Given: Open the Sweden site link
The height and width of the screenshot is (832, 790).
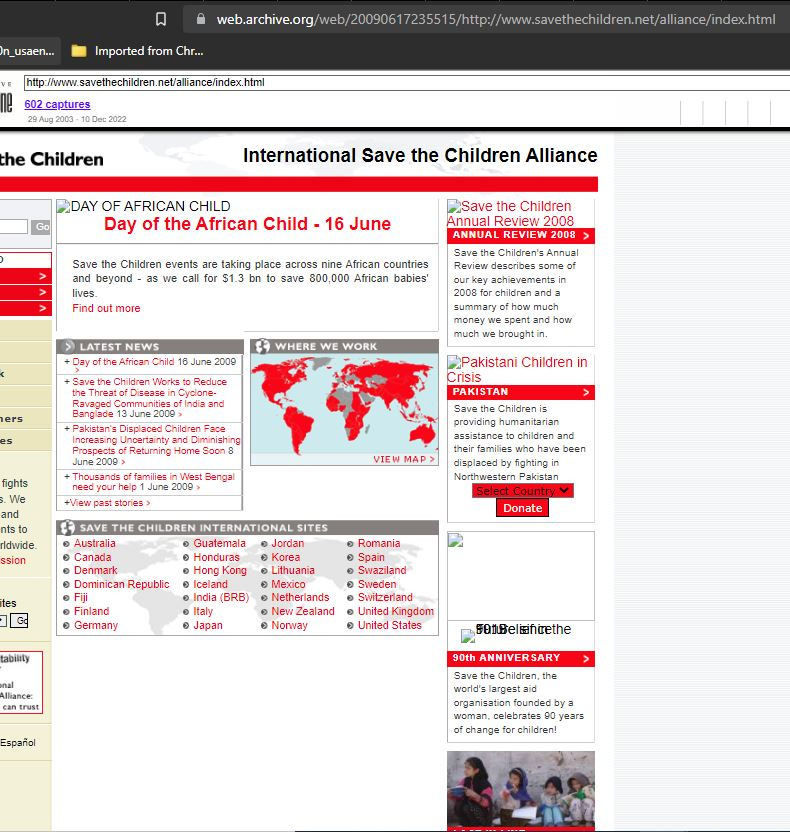Looking at the screenshot, I should (x=377, y=584).
